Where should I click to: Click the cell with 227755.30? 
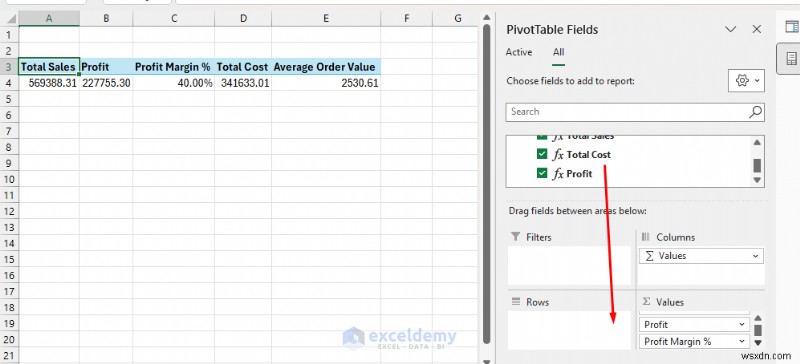point(106,83)
